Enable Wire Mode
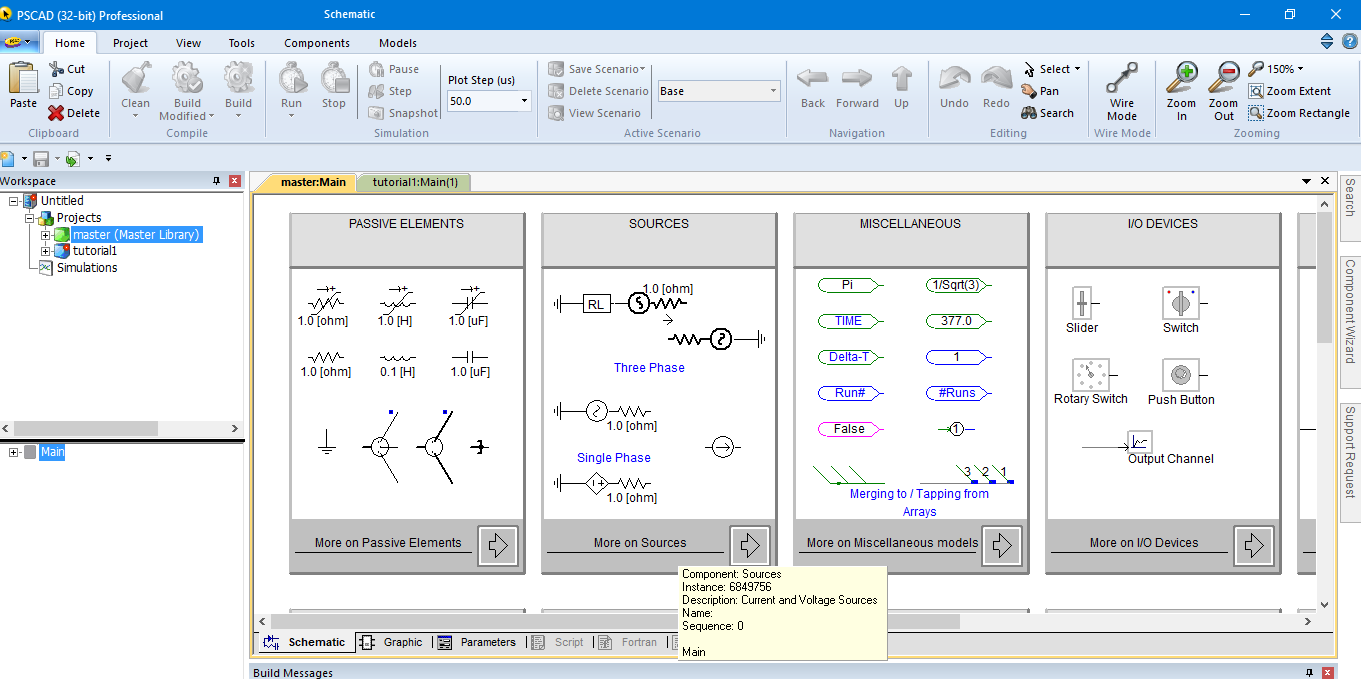 (x=1121, y=88)
